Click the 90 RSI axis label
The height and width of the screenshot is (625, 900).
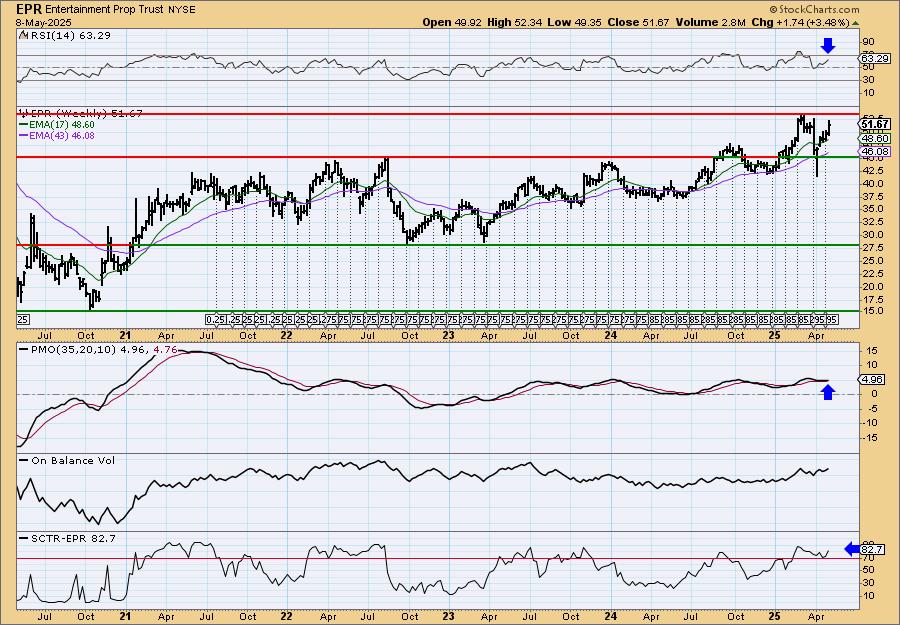click(x=868, y=42)
